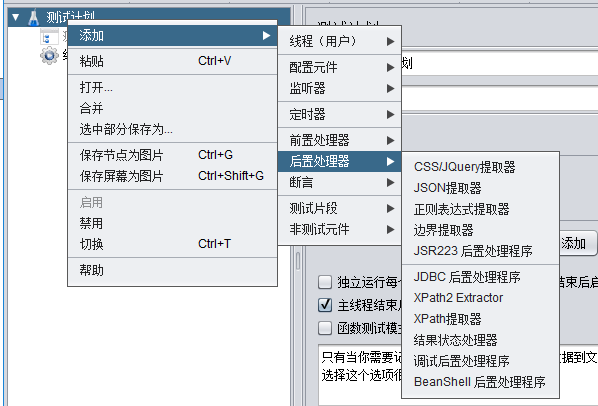598x406 pixels.
Task: Expand 非测试元件 submenu
Action: (339, 229)
